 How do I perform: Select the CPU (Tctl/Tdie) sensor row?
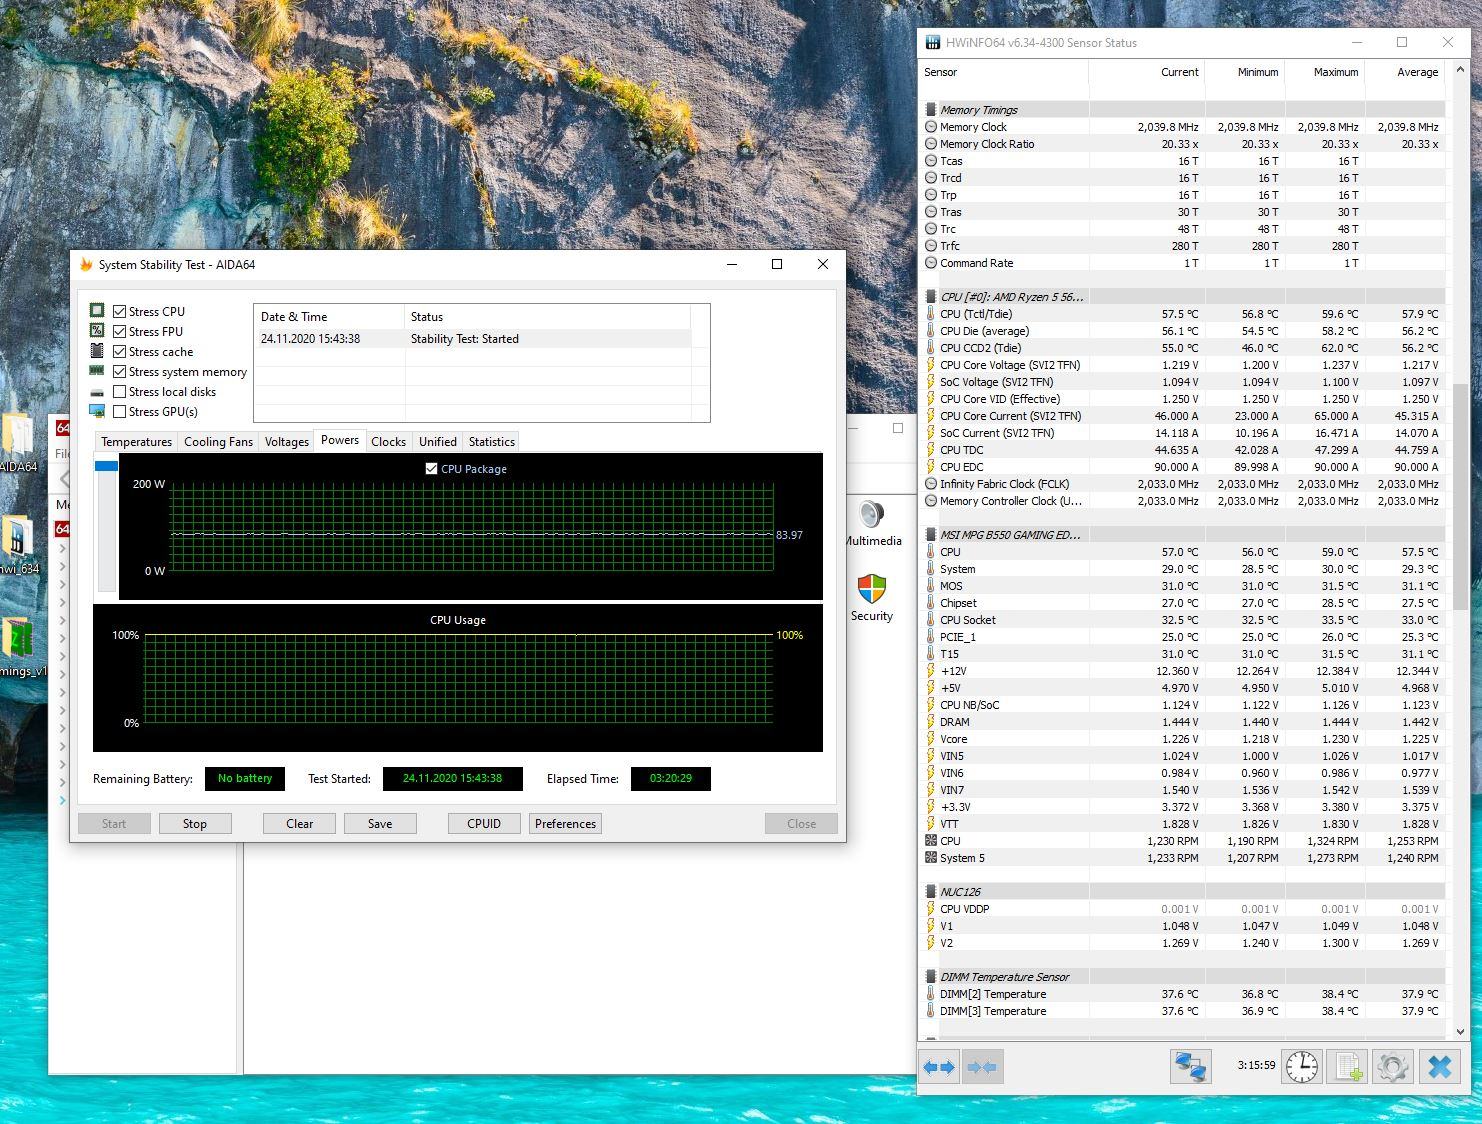pos(1183,314)
